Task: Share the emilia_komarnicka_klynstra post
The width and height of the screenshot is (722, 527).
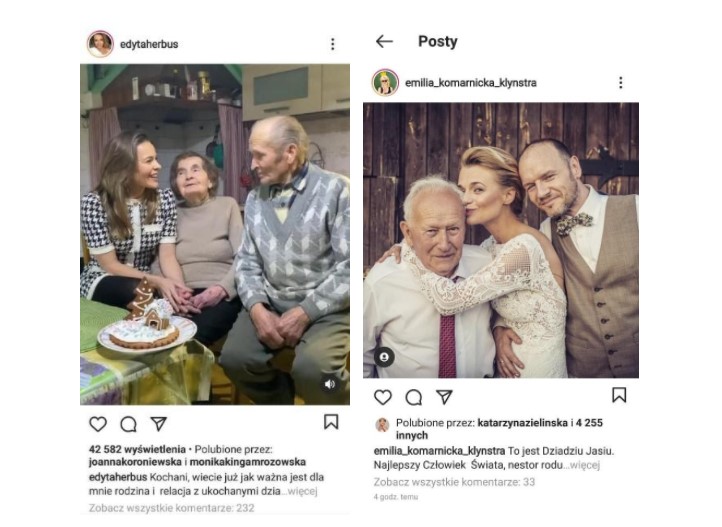Action: point(444,397)
